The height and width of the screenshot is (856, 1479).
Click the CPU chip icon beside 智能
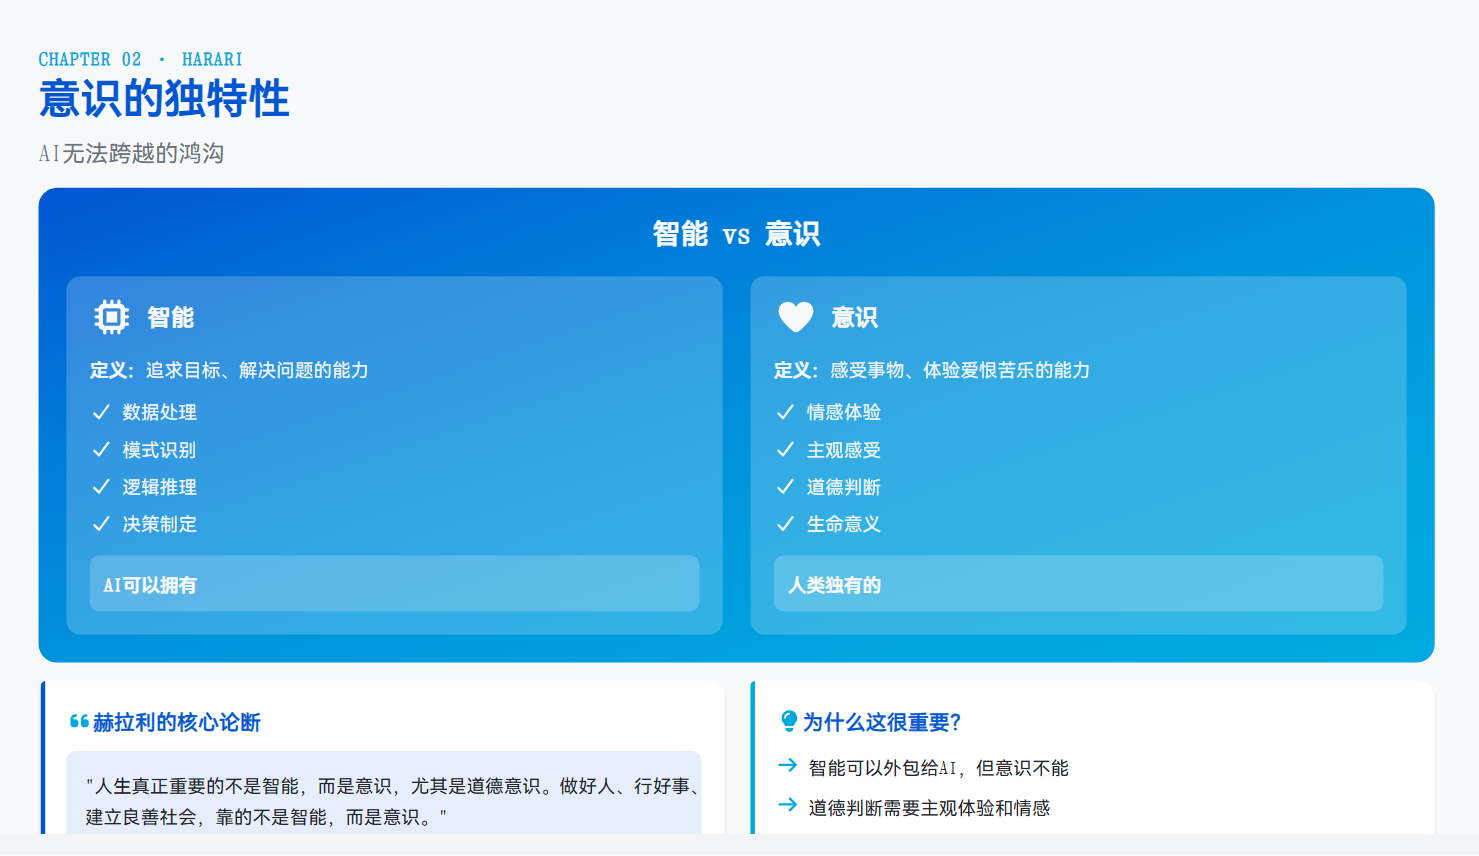[111, 317]
